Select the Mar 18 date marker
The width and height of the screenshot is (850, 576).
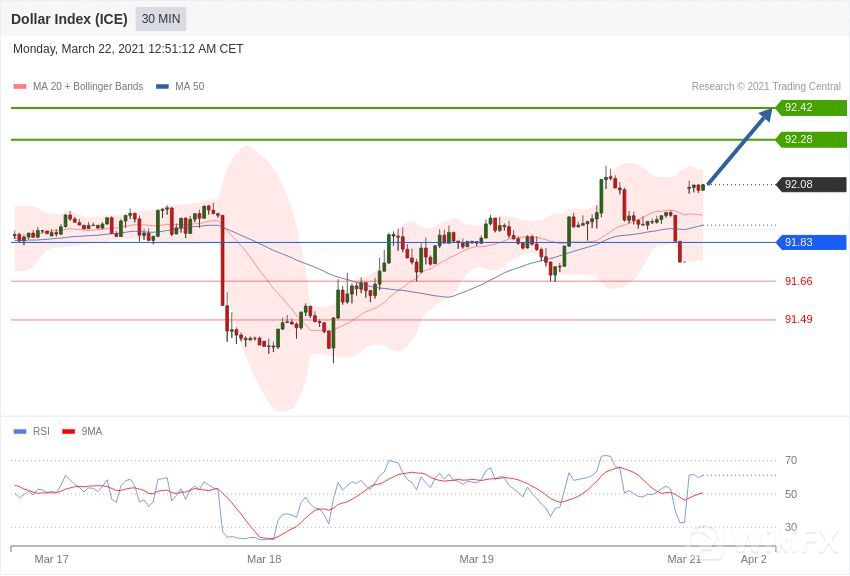[x=264, y=559]
